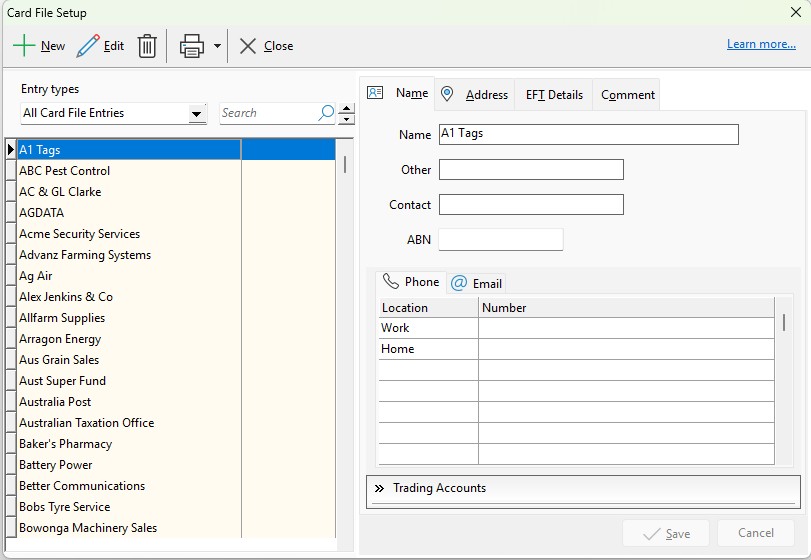Viewport: 811px width, 560px height.
Task: Open the print options dropdown arrow
Action: point(217,46)
